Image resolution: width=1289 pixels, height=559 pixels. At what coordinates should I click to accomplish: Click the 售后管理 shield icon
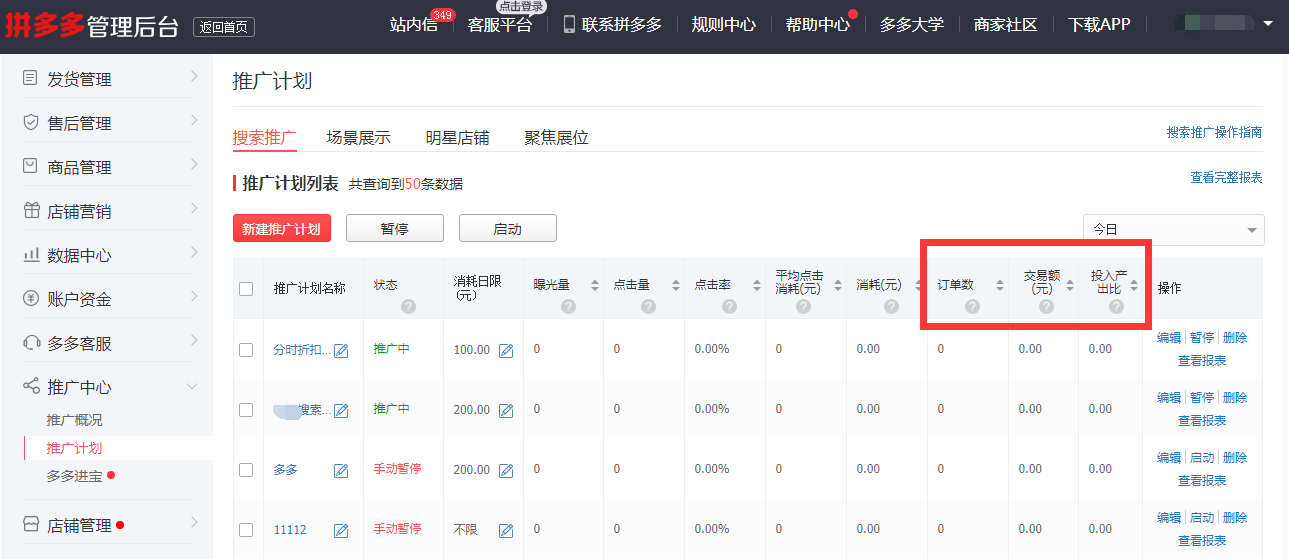[30, 122]
